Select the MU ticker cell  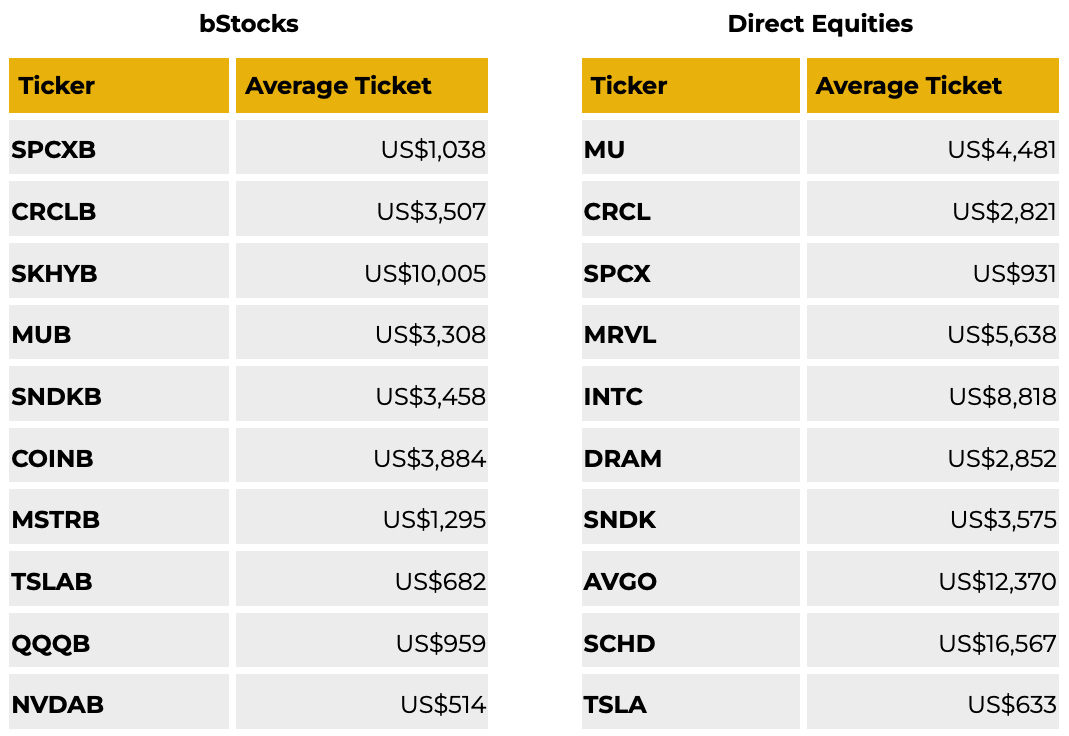(691, 147)
